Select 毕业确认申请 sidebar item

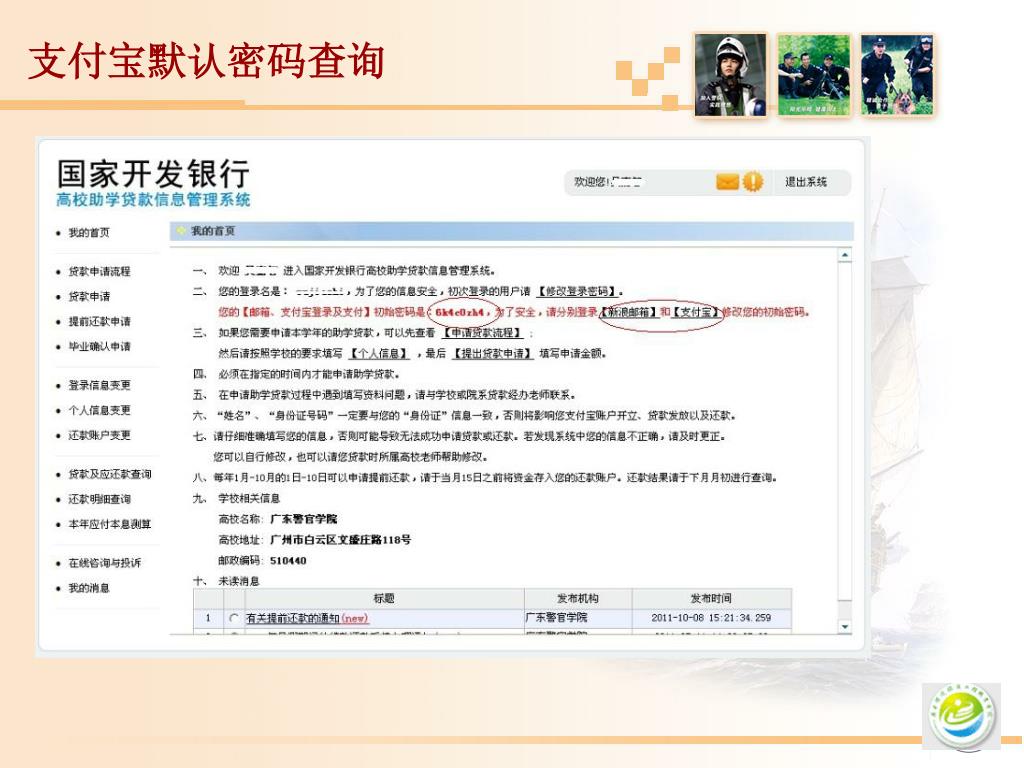coord(99,346)
